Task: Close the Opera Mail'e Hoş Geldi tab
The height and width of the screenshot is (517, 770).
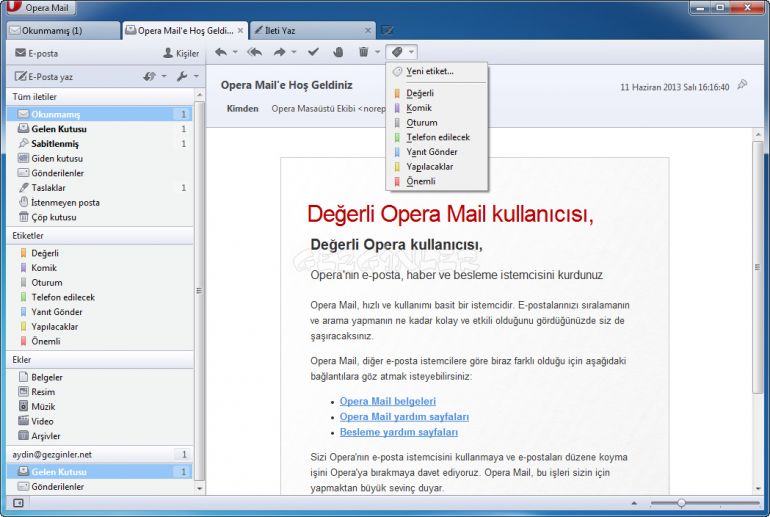Action: click(241, 30)
